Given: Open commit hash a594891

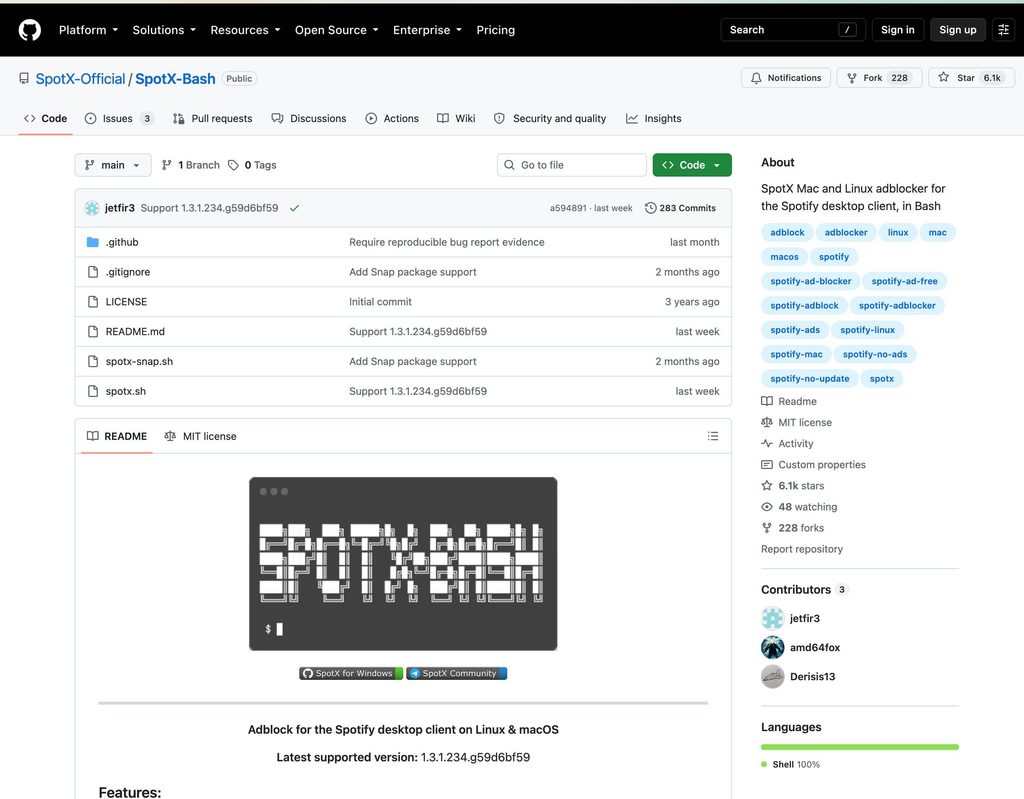Looking at the screenshot, I should (x=568, y=208).
